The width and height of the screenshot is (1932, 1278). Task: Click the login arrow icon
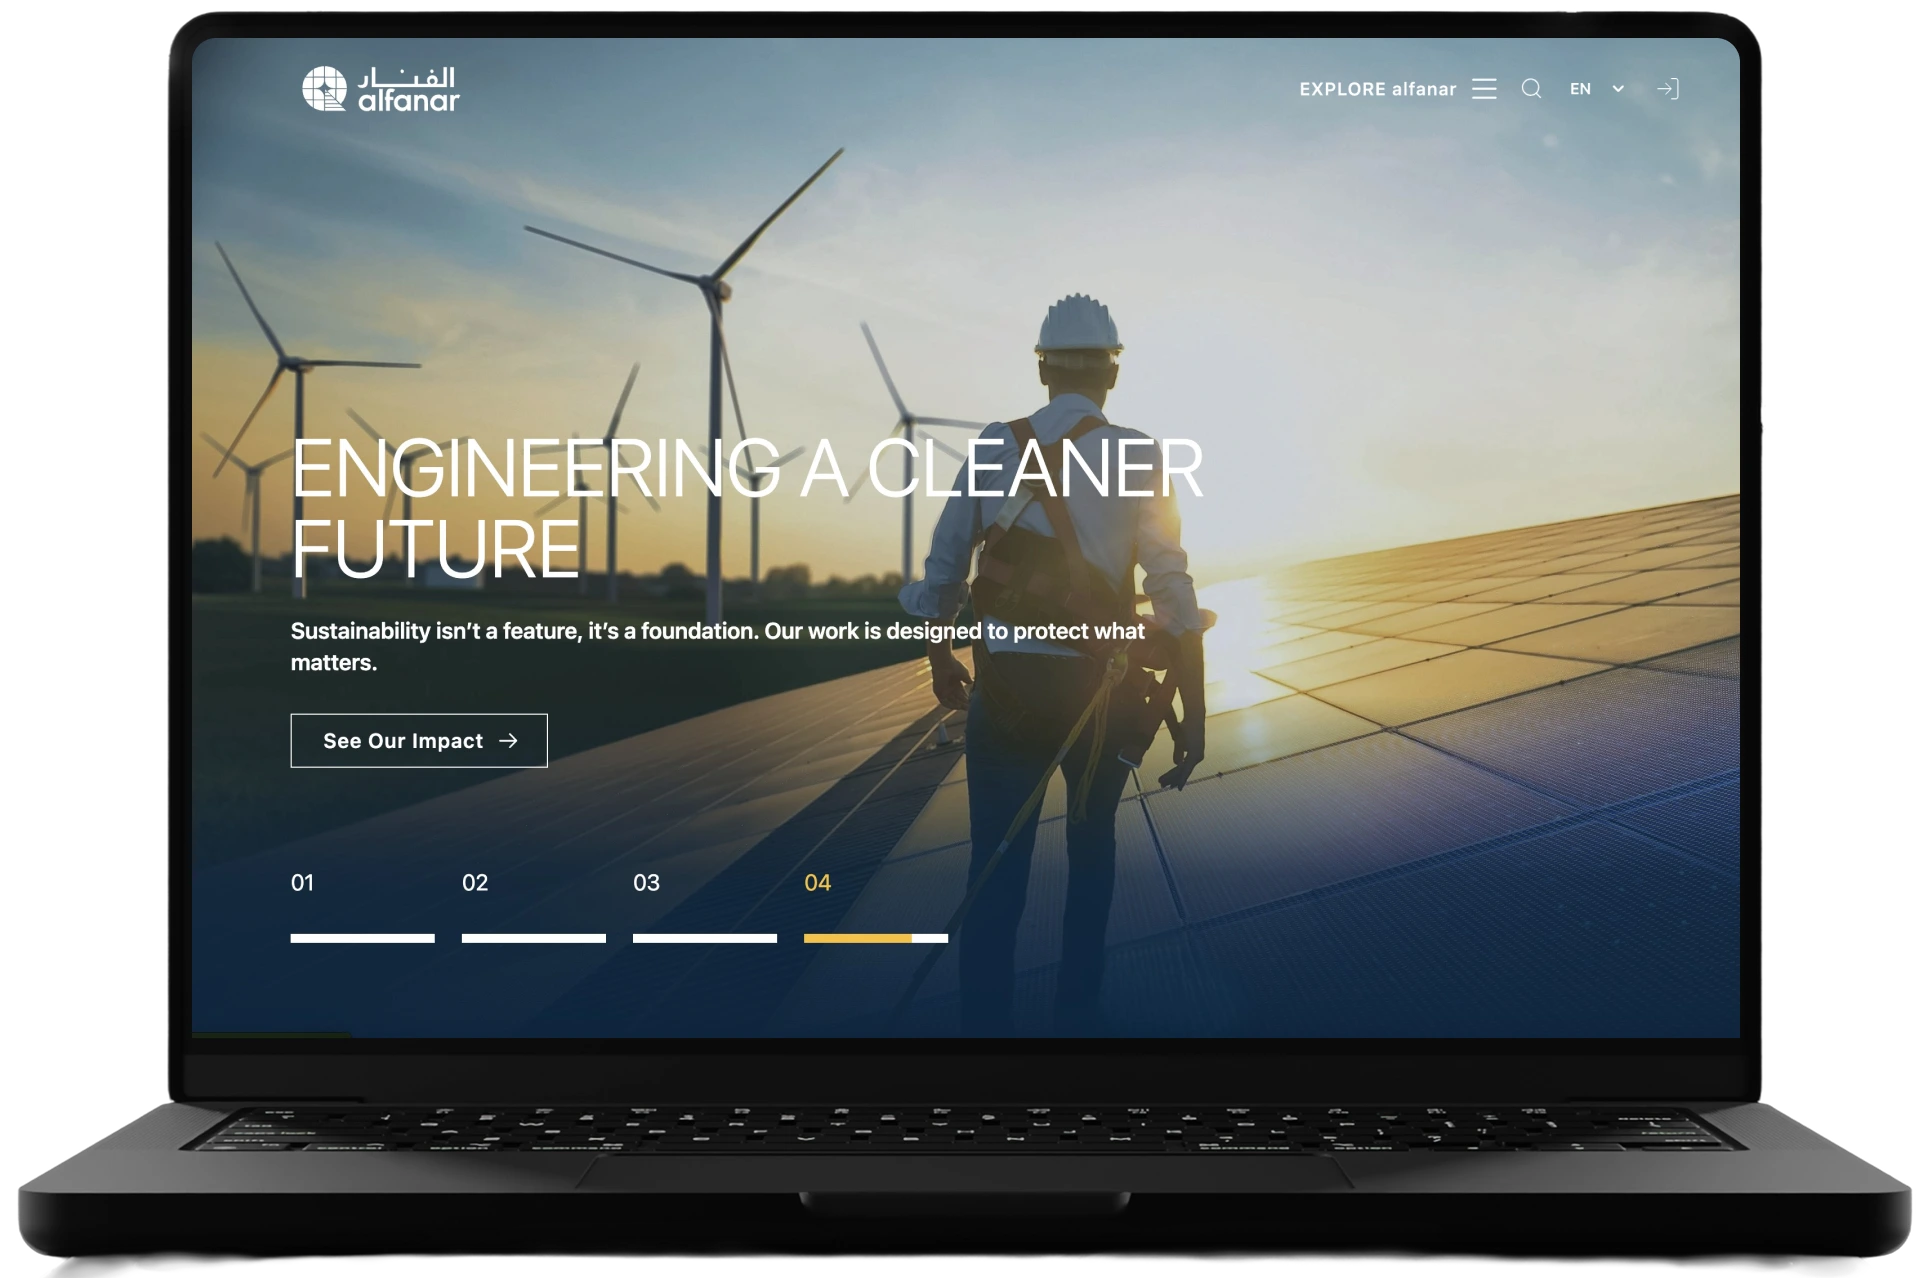click(1667, 89)
